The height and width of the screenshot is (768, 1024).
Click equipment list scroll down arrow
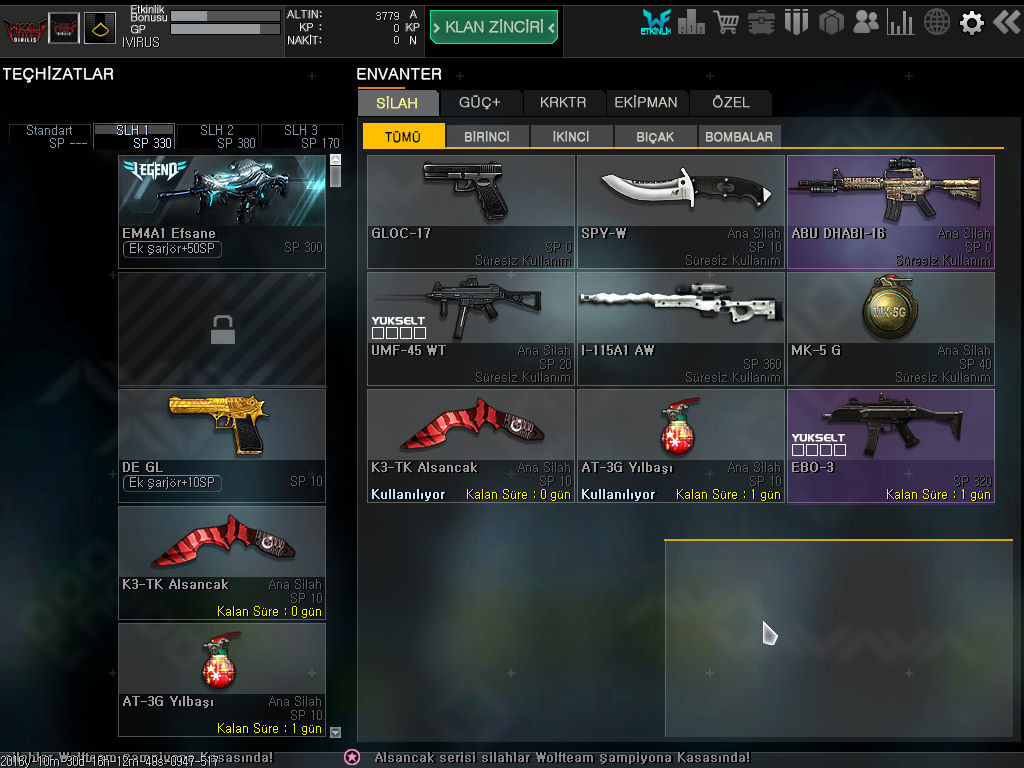coord(336,732)
